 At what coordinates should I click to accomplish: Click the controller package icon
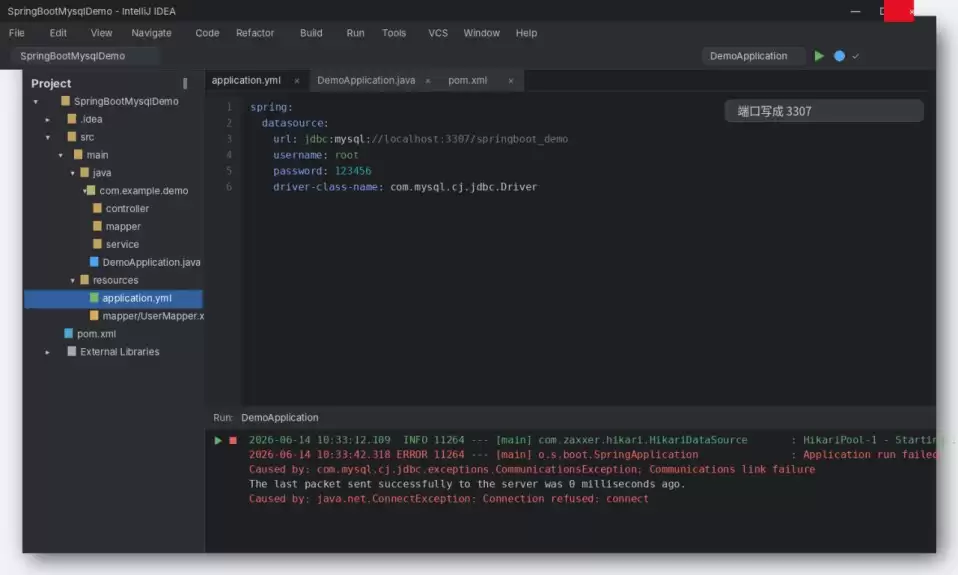tap(97, 208)
